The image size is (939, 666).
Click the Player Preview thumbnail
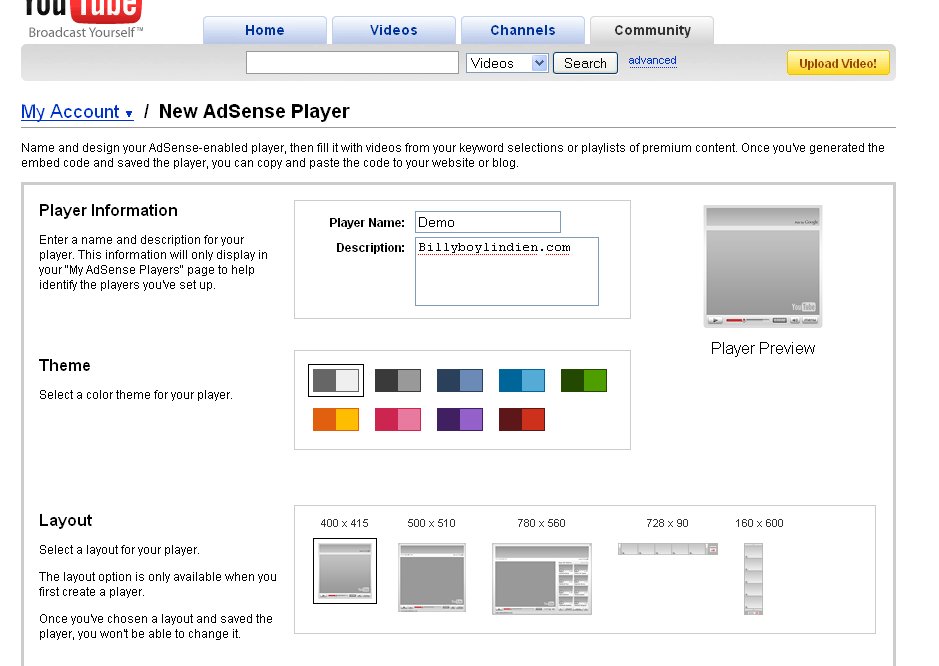tap(763, 267)
